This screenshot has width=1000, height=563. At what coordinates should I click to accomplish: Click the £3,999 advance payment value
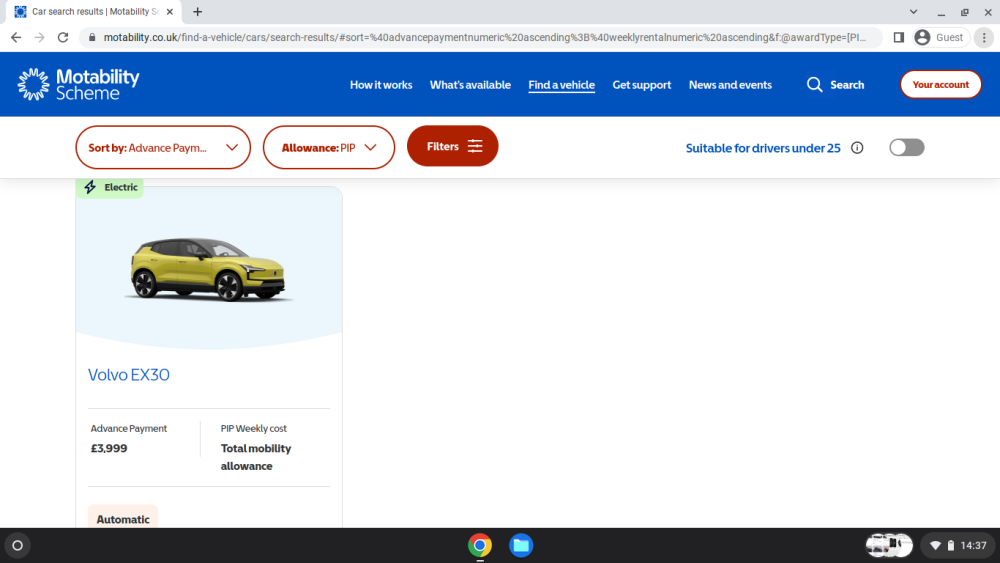pyautogui.click(x=109, y=448)
